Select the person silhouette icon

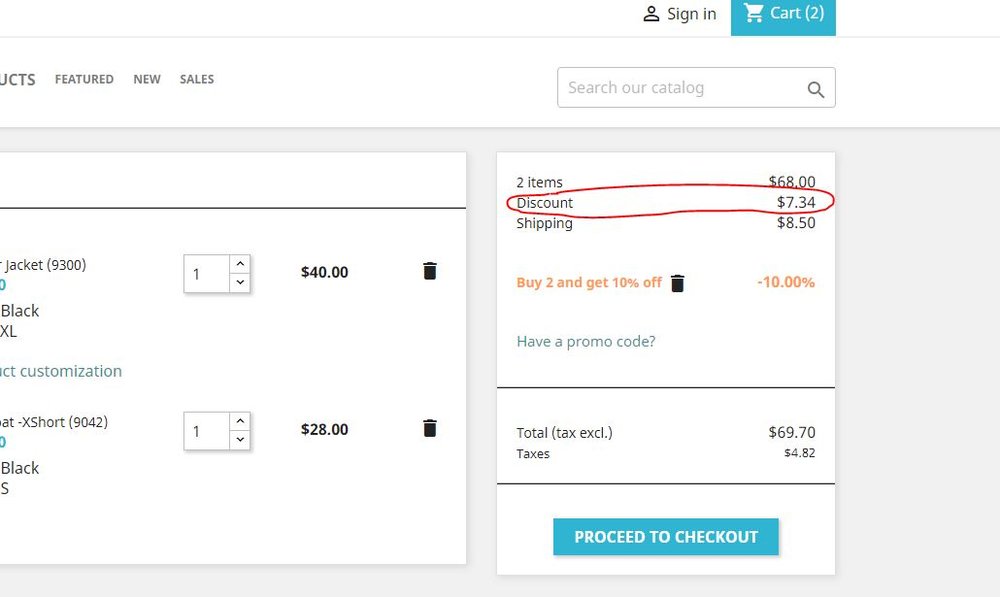click(652, 13)
